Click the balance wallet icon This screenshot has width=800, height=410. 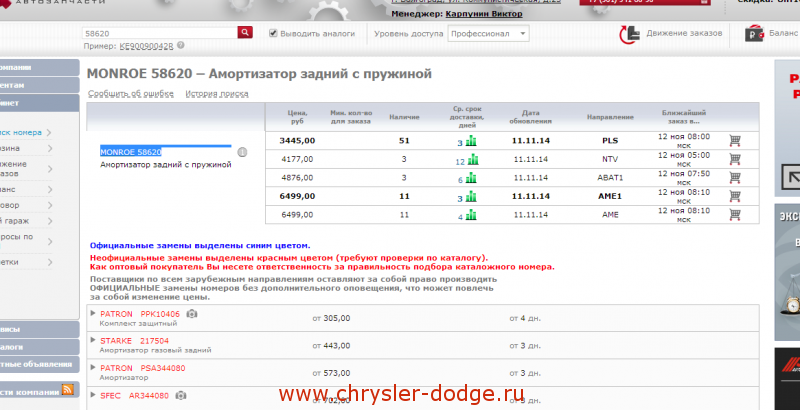[x=754, y=34]
